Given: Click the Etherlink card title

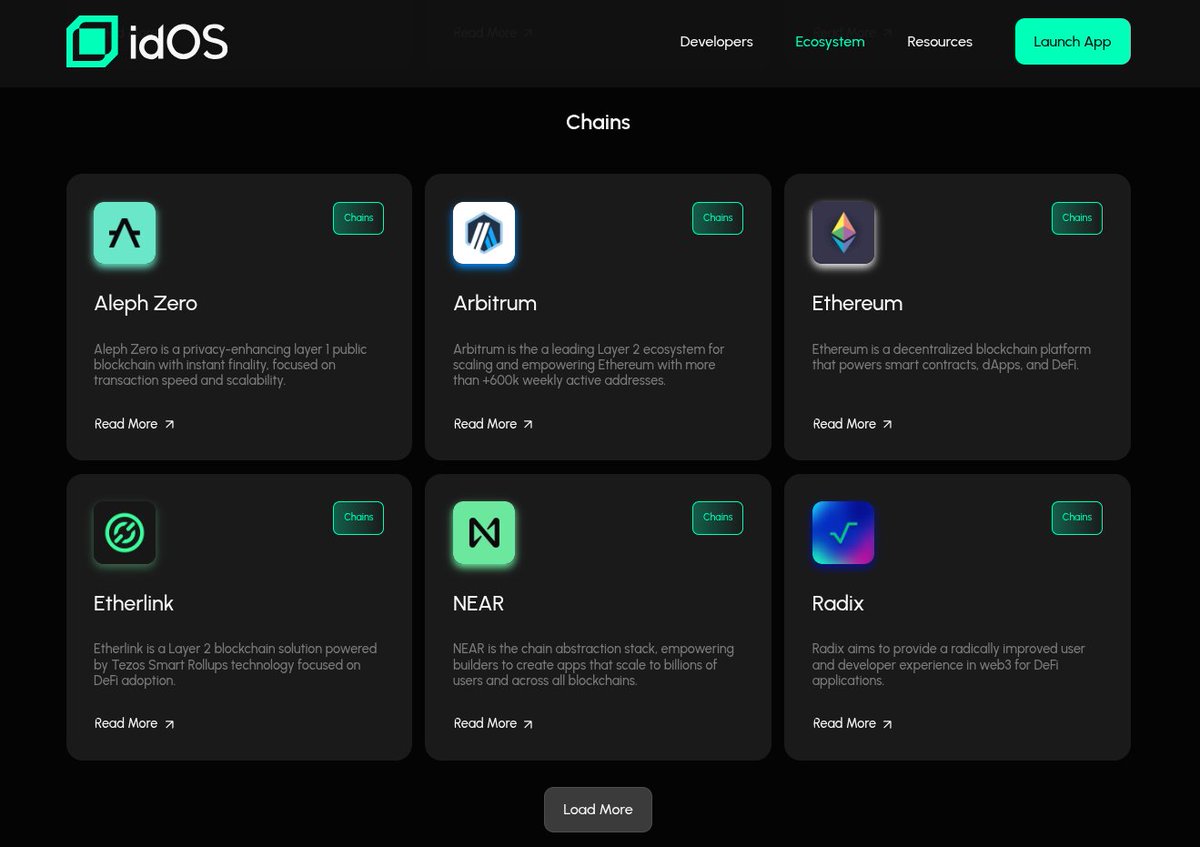Looking at the screenshot, I should pyautogui.click(x=133, y=604).
